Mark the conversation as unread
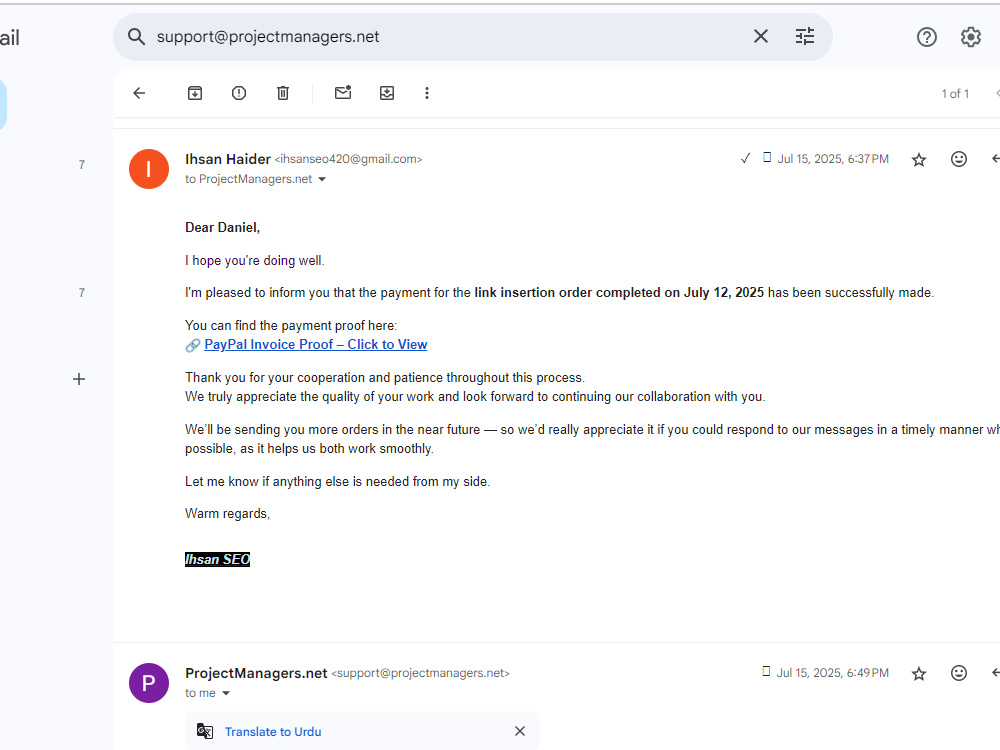Screen dimensions: 1000x750 click(x=343, y=92)
